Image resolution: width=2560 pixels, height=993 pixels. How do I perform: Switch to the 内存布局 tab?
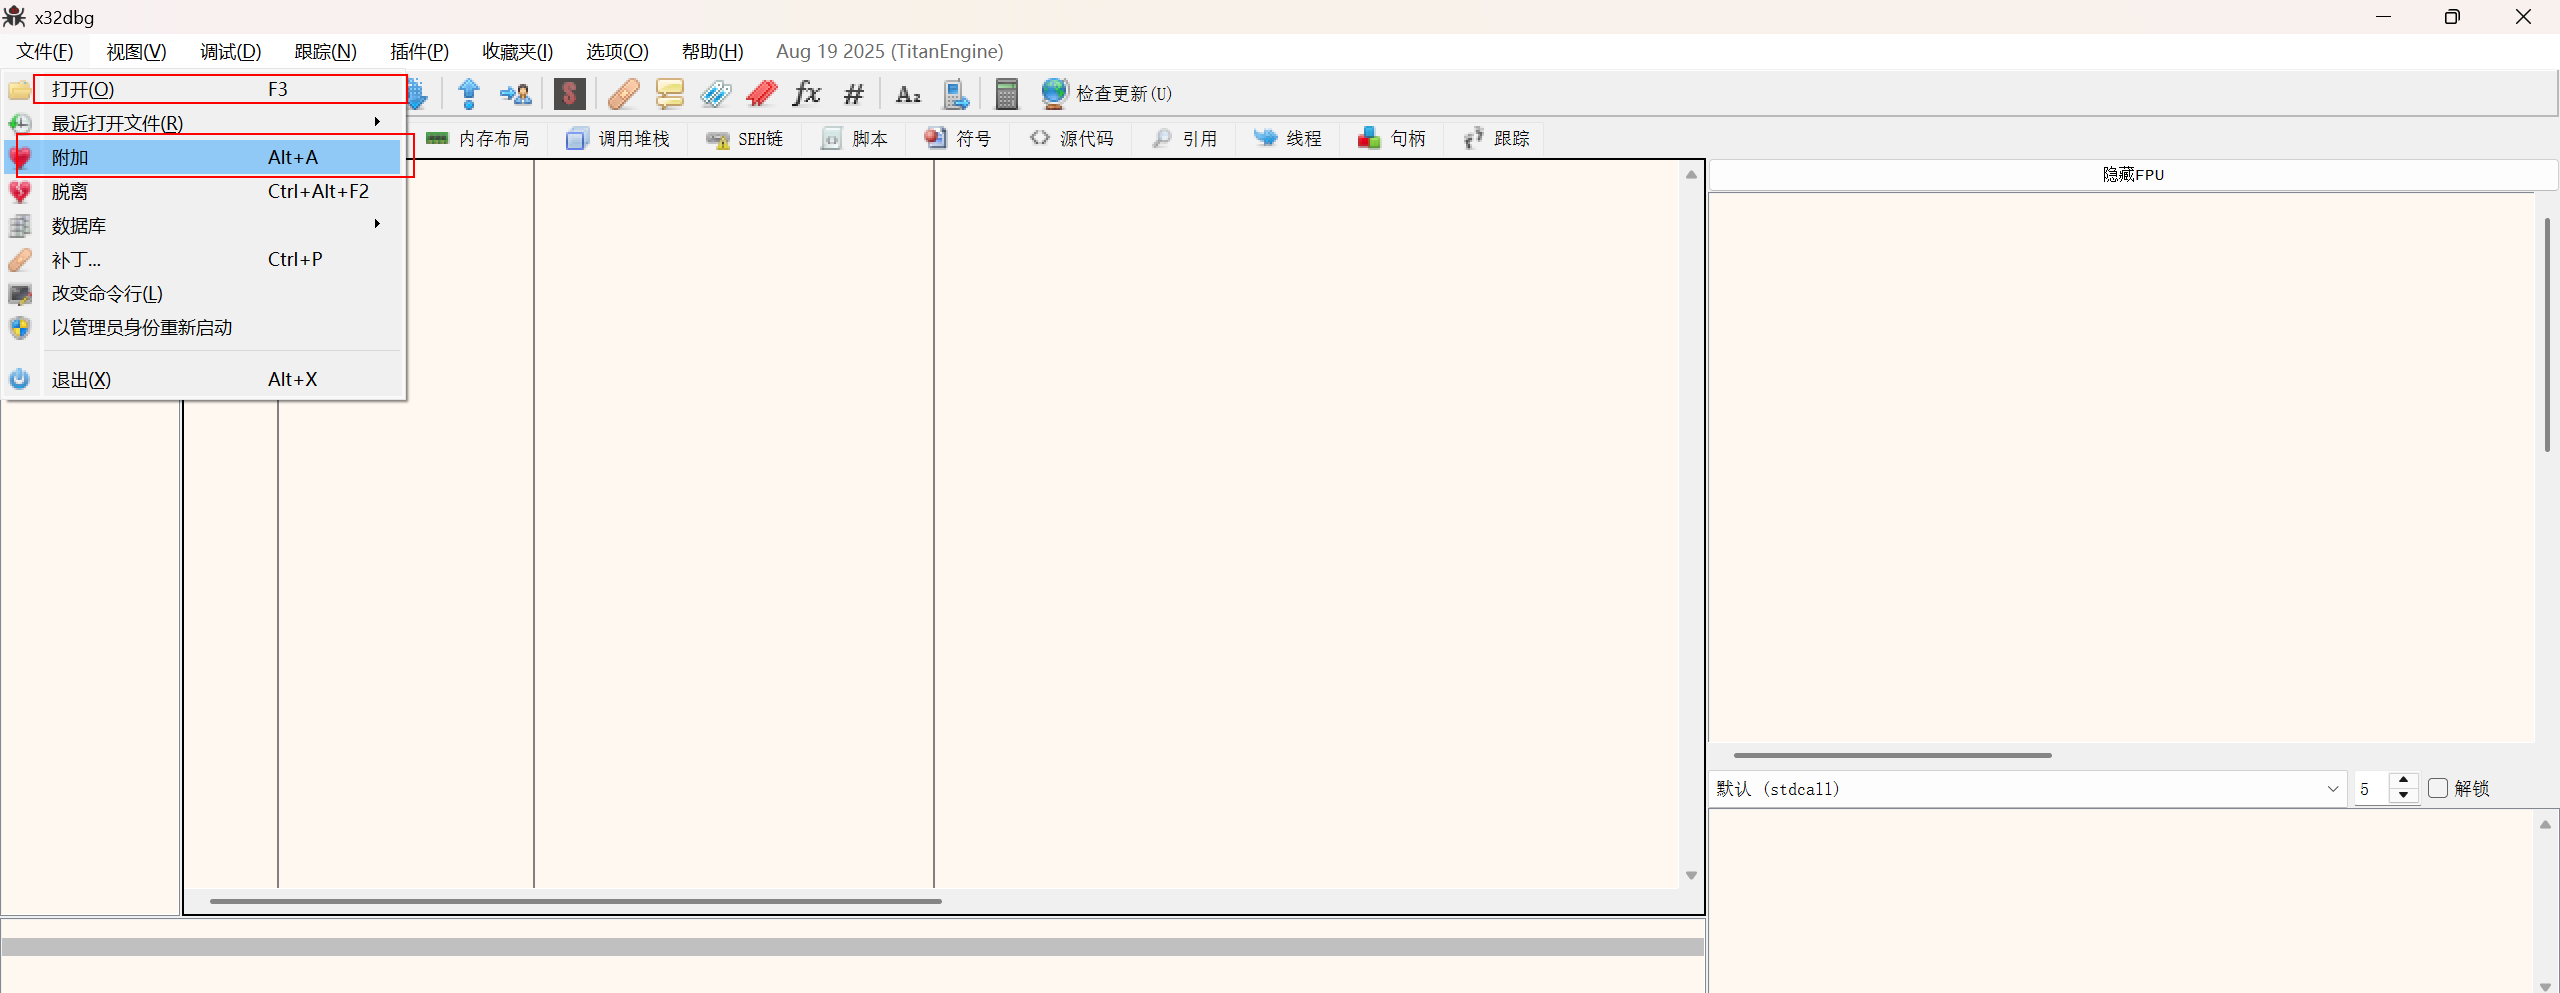[x=478, y=139]
